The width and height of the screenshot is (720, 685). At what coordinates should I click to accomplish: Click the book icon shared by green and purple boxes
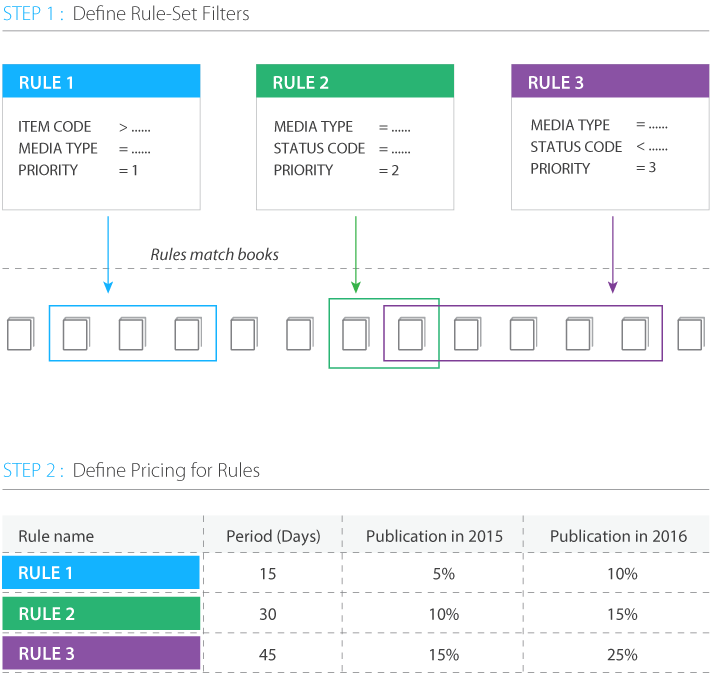coord(411,334)
